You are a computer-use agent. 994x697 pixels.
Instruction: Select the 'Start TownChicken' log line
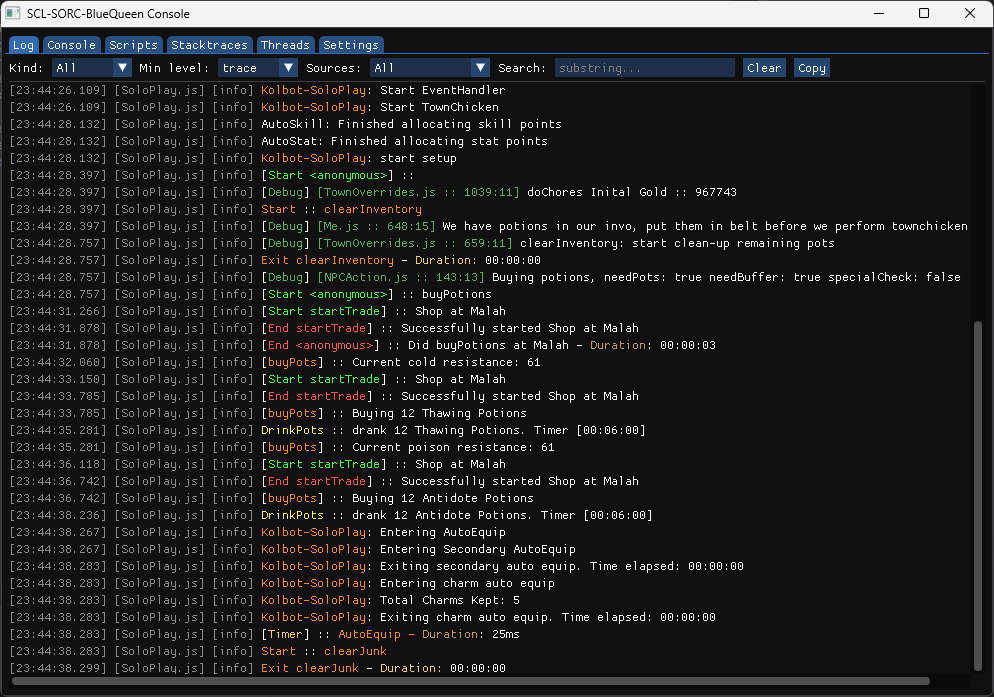coord(254,107)
